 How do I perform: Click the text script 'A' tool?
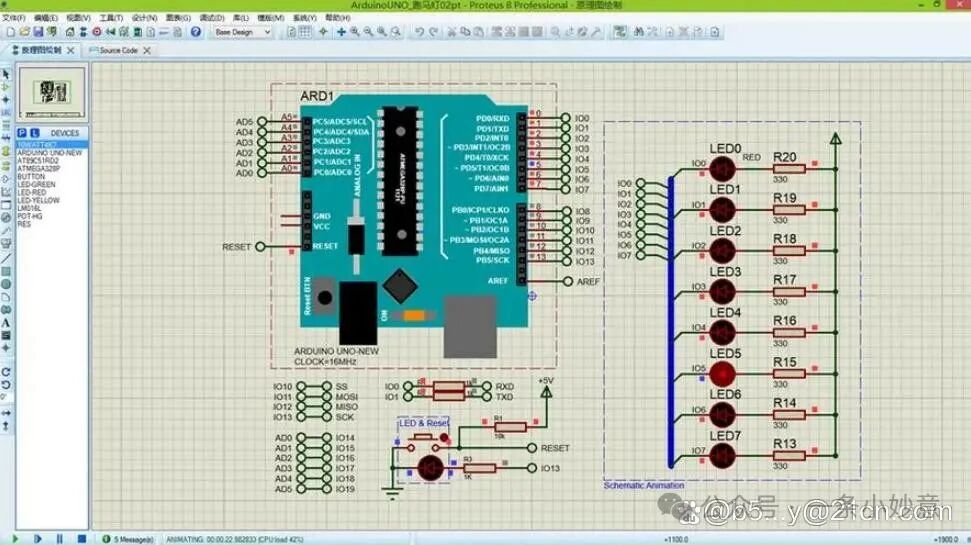click(5, 323)
